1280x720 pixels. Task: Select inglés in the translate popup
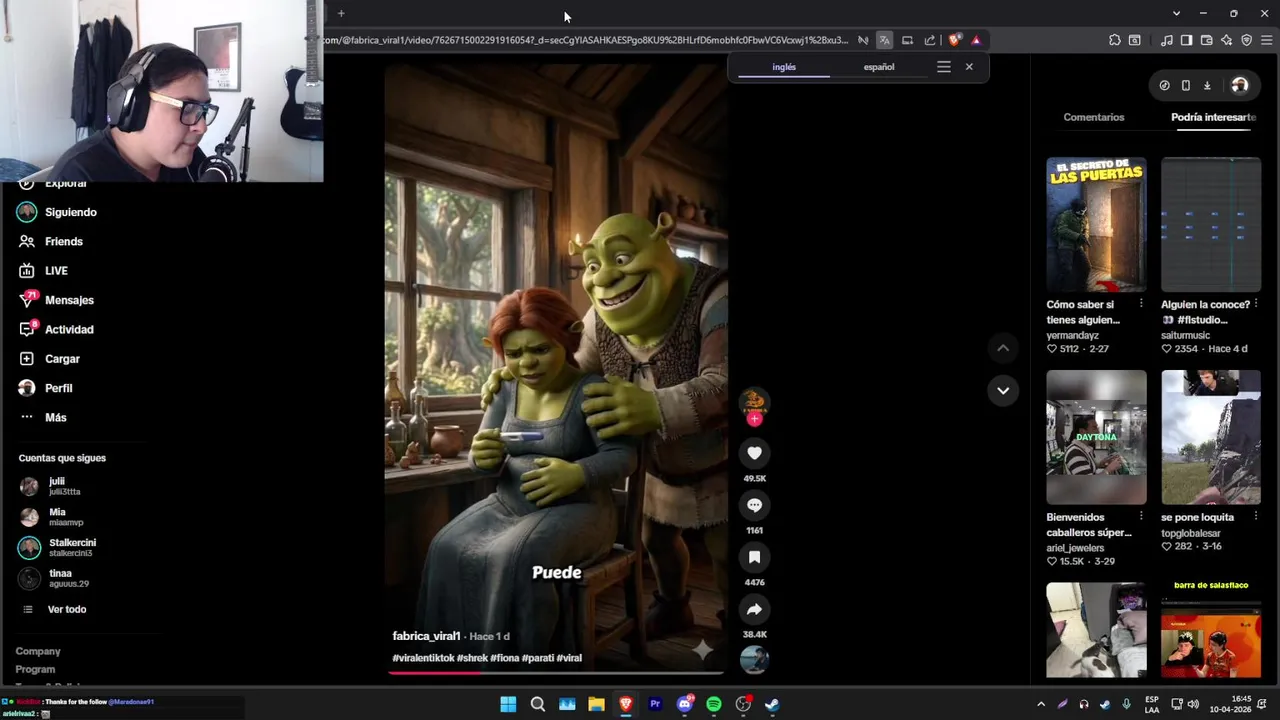click(x=784, y=67)
